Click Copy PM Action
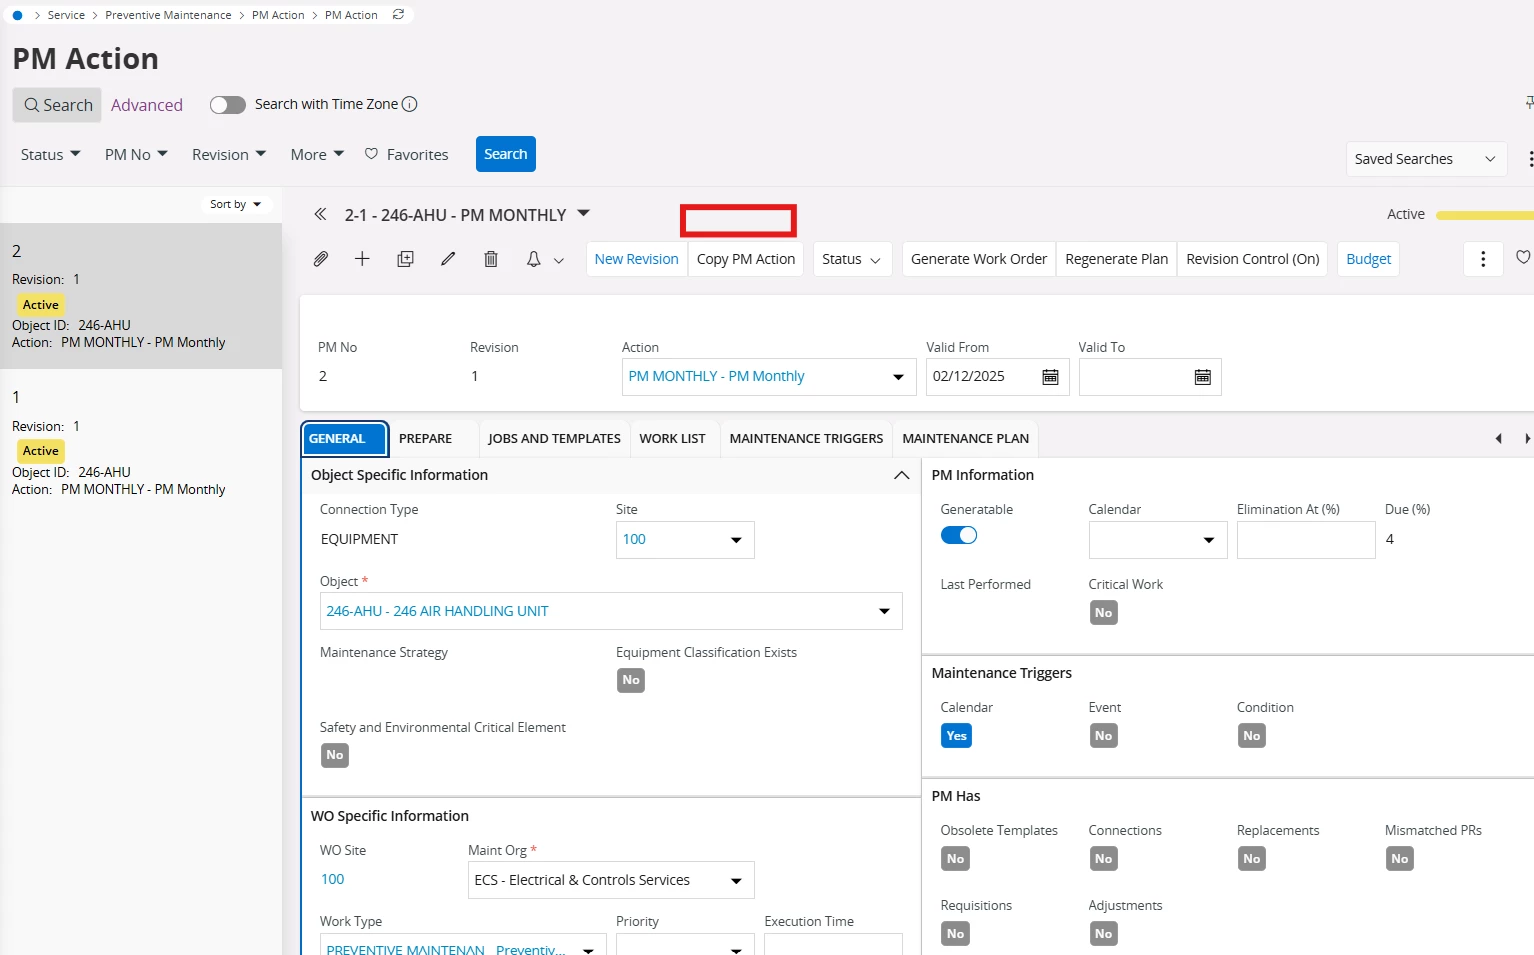Viewport: 1534px width, 955px height. (x=746, y=259)
